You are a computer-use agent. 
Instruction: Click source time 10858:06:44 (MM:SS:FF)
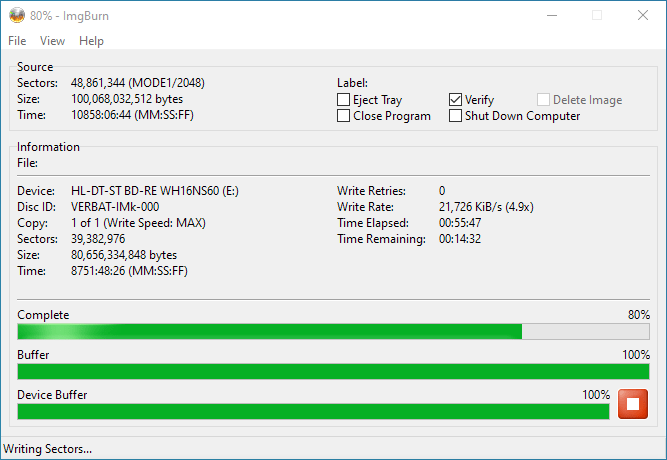coord(132,115)
